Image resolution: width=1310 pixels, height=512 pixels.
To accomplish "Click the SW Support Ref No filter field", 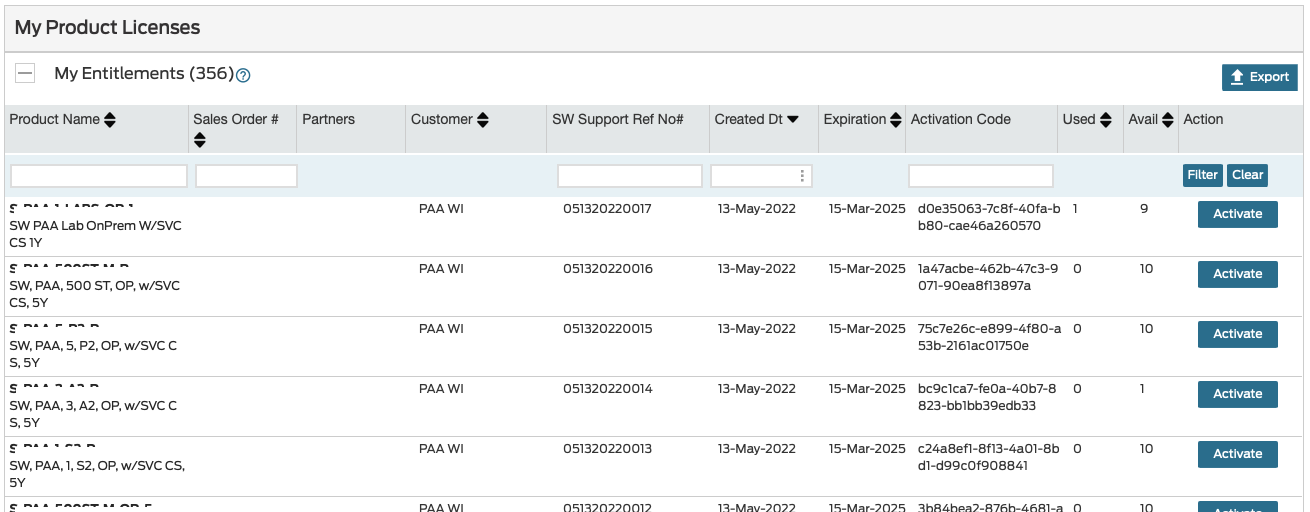I will (629, 176).
